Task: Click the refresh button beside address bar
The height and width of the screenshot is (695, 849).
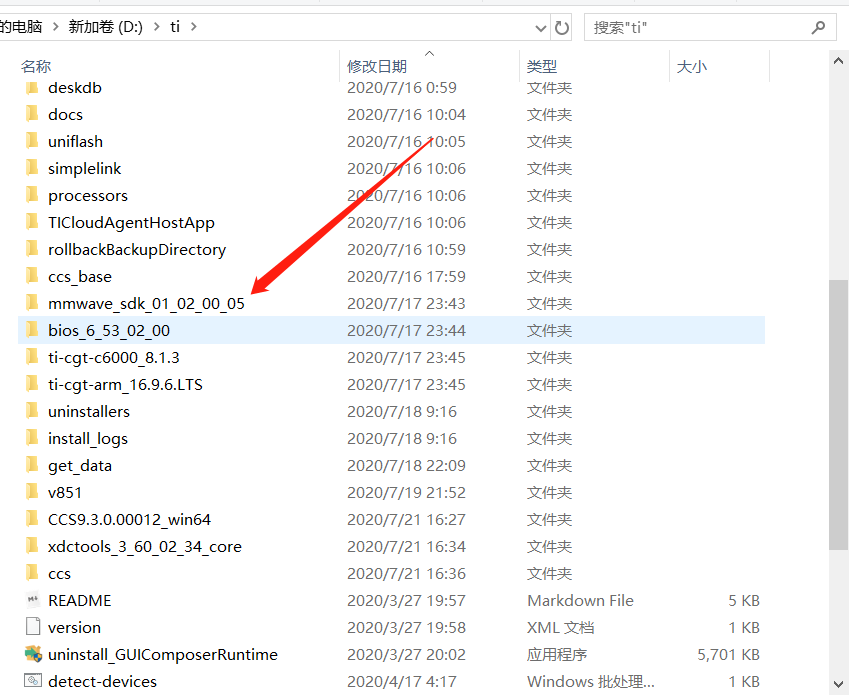Action: coord(562,27)
